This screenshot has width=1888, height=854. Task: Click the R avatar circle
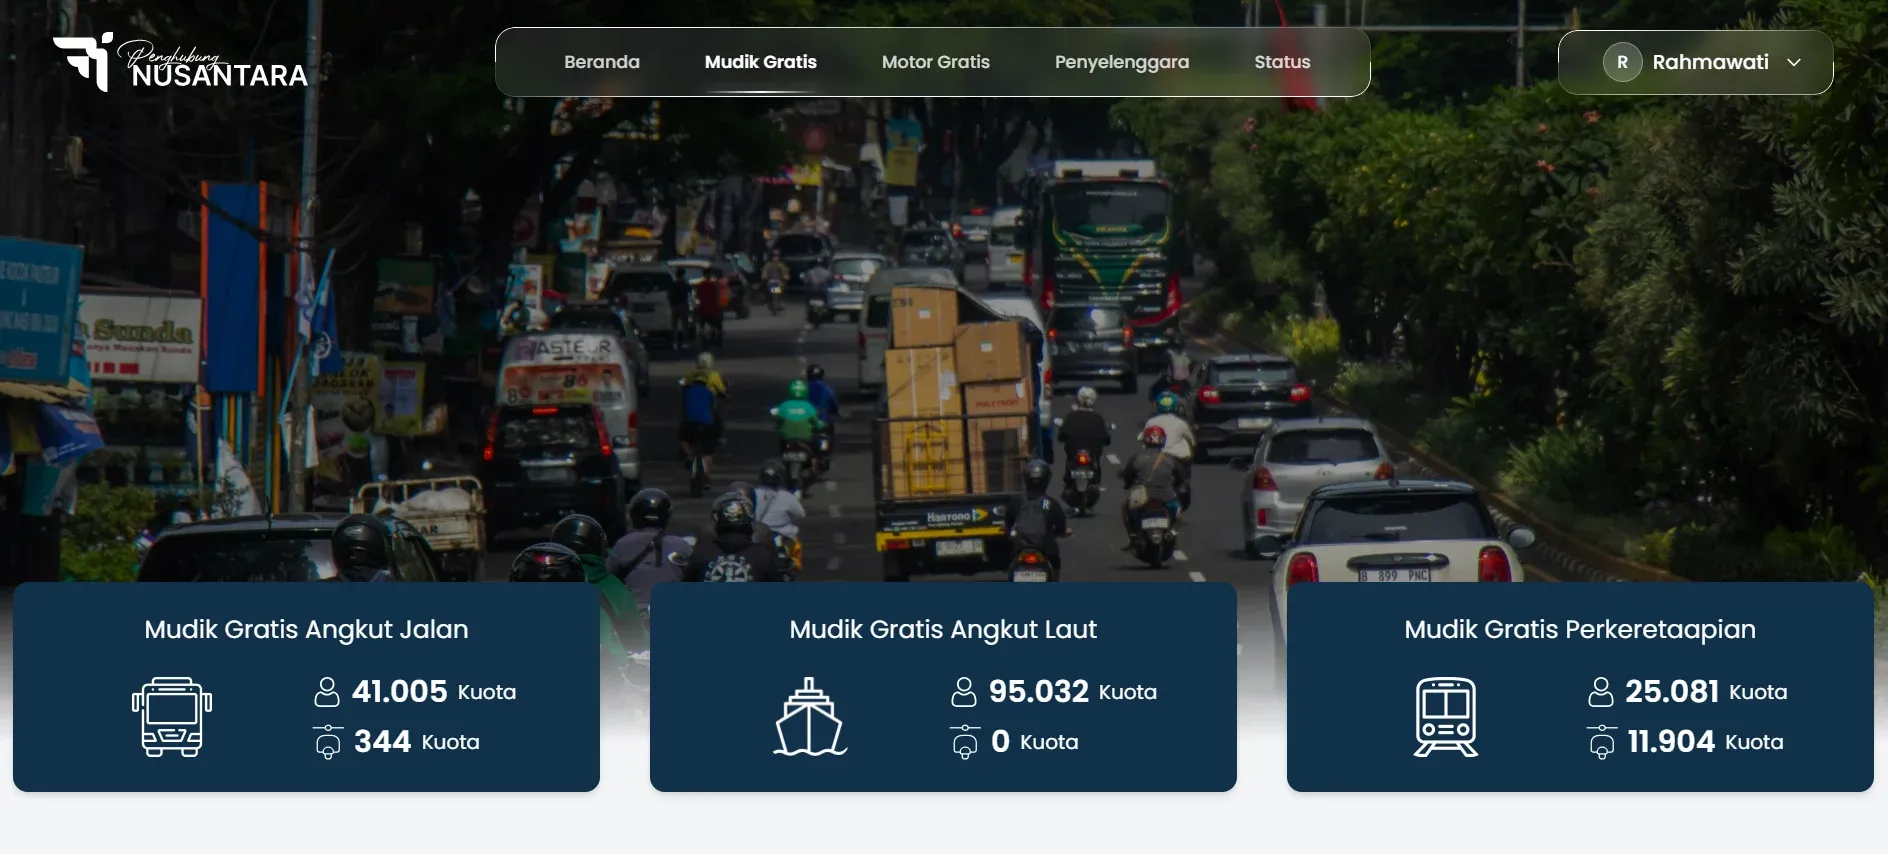pyautogui.click(x=1622, y=62)
